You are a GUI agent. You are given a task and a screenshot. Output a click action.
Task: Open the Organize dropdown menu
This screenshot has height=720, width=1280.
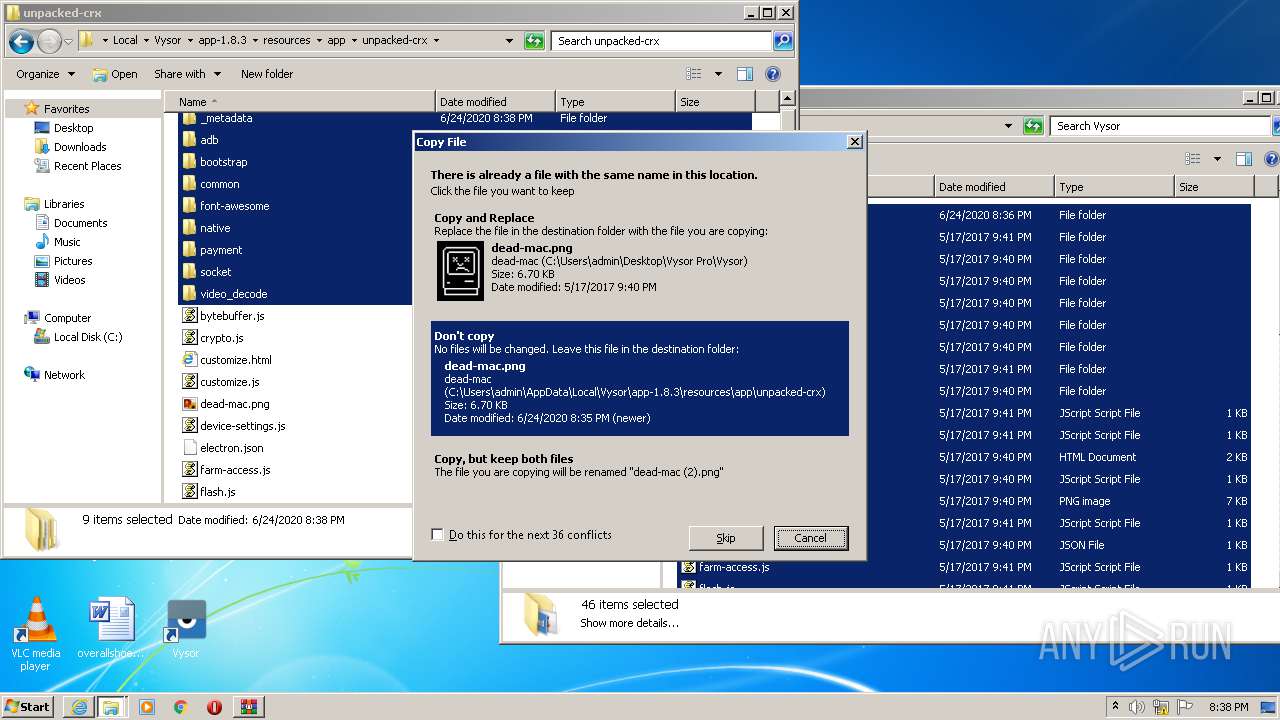tap(45, 74)
